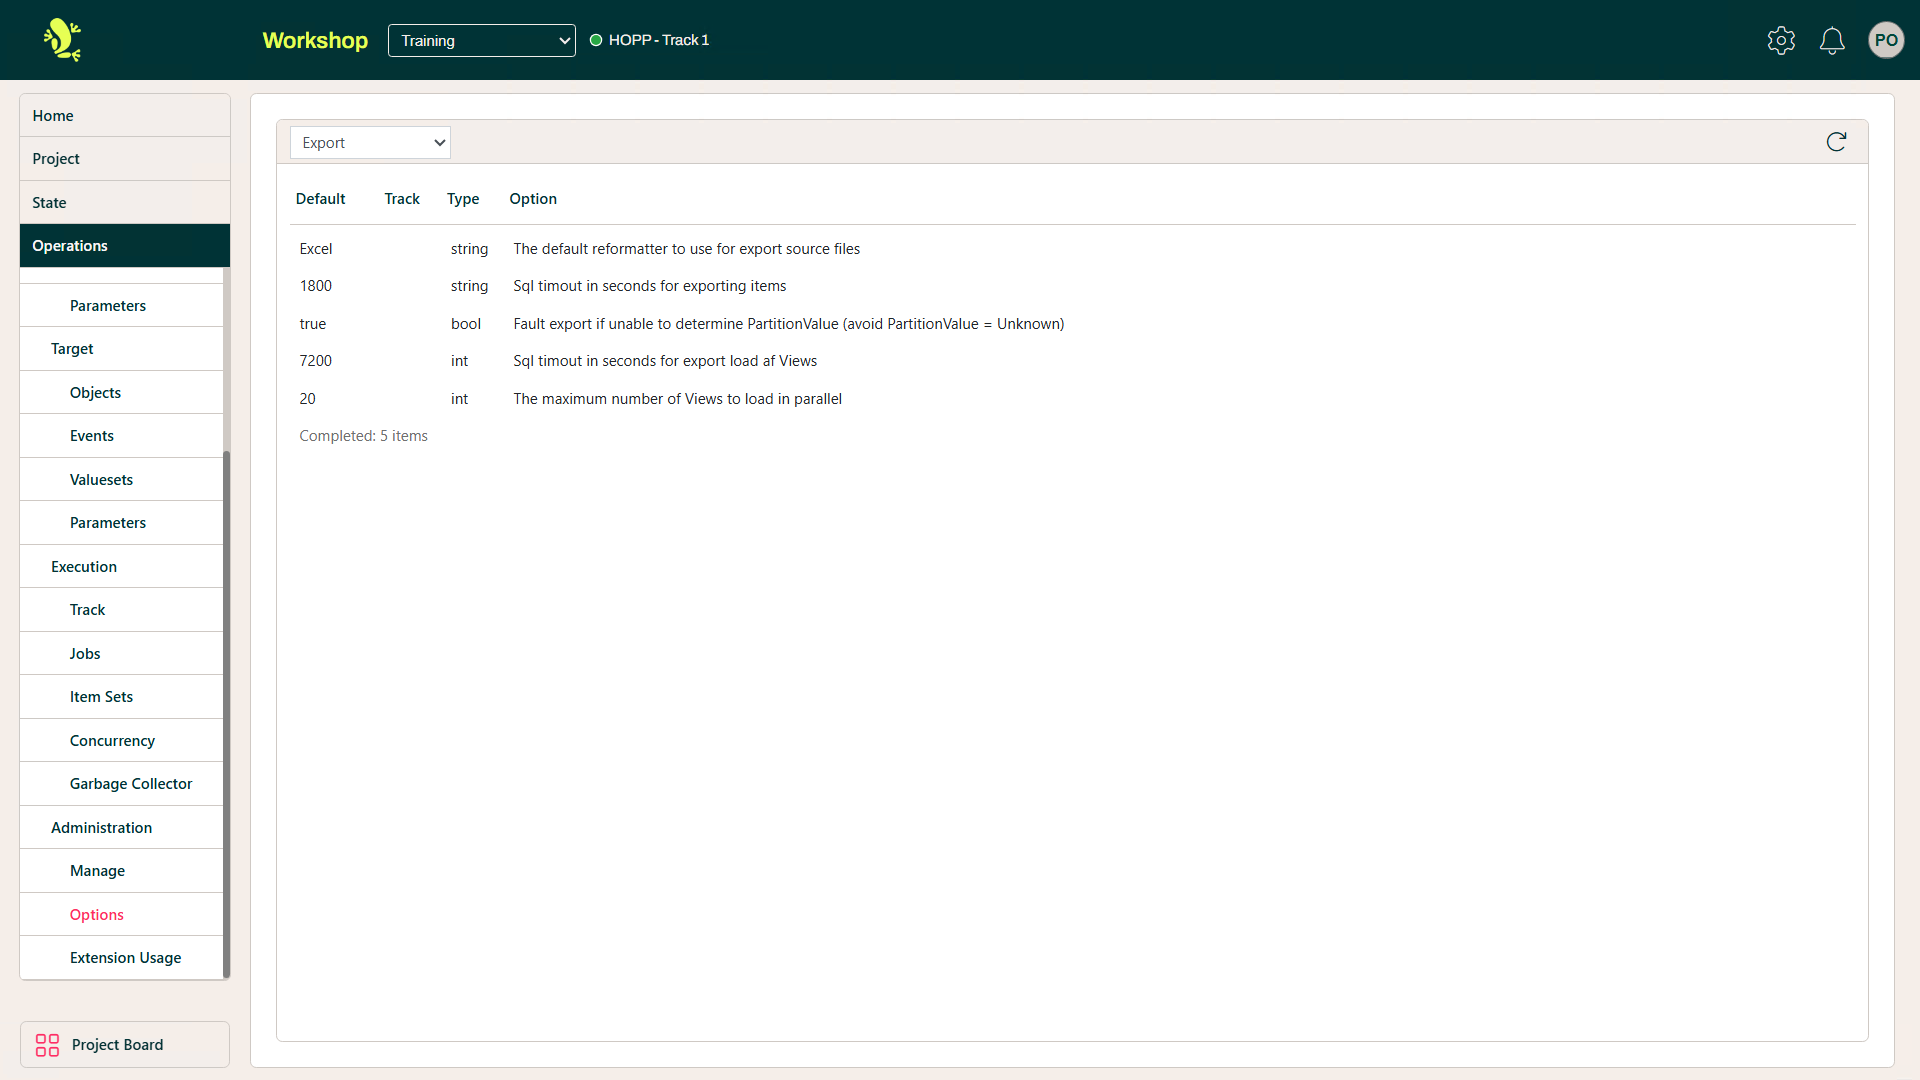This screenshot has width=1920, height=1080.
Task: Click the refresh icon in options panel
Action: (x=1836, y=142)
